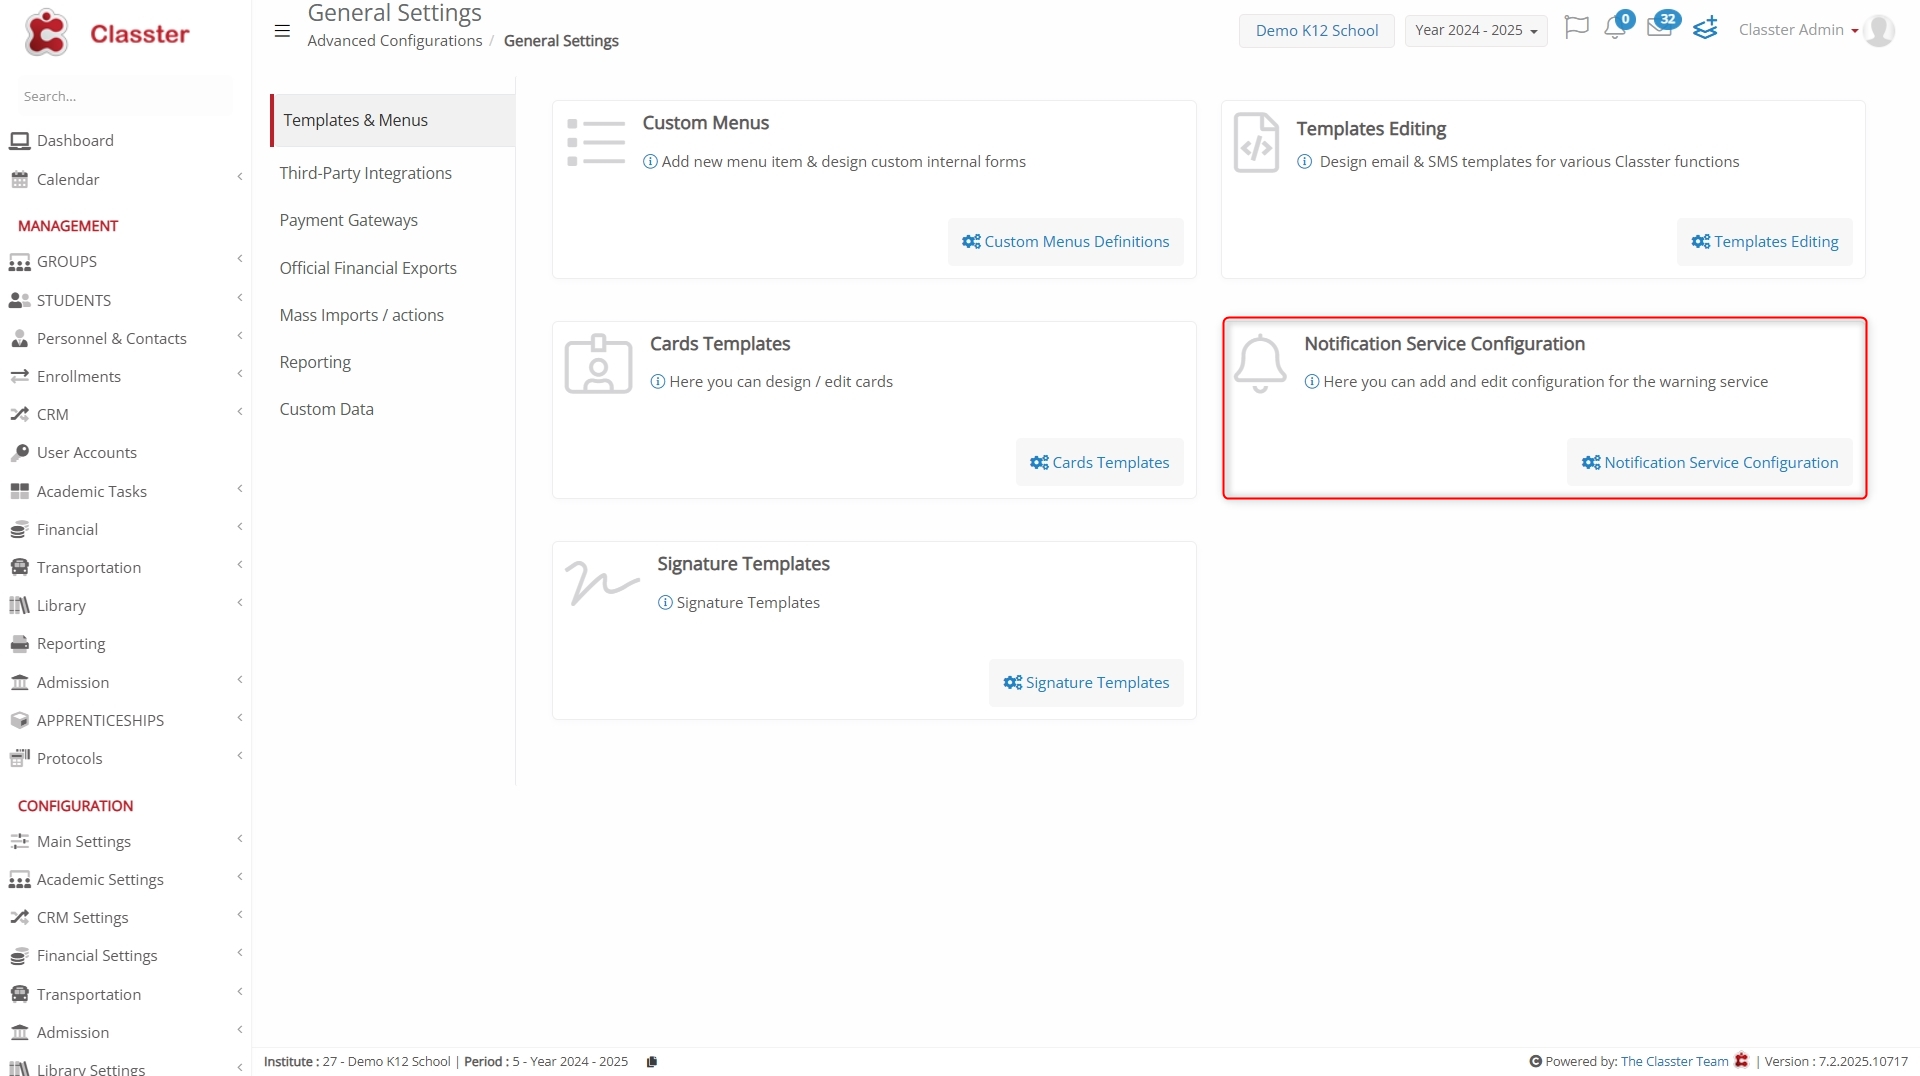
Task: Expand the GROUPS sidebar chevron
Action: click(240, 259)
